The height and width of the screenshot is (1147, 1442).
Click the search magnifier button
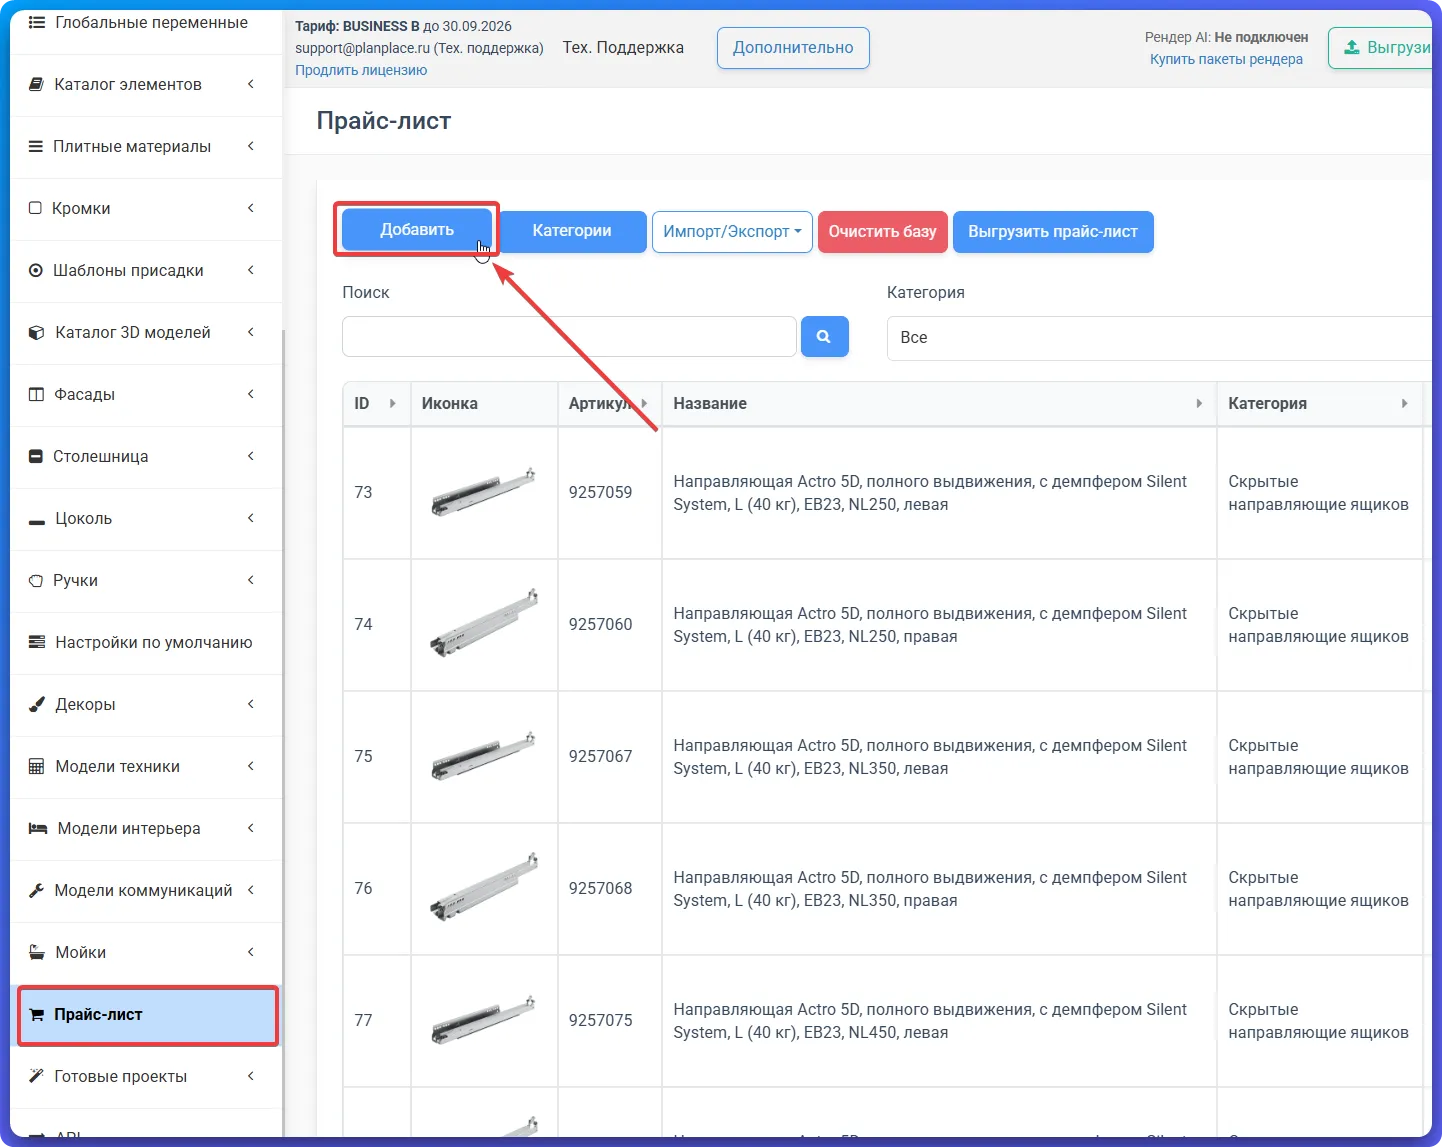[x=824, y=336]
